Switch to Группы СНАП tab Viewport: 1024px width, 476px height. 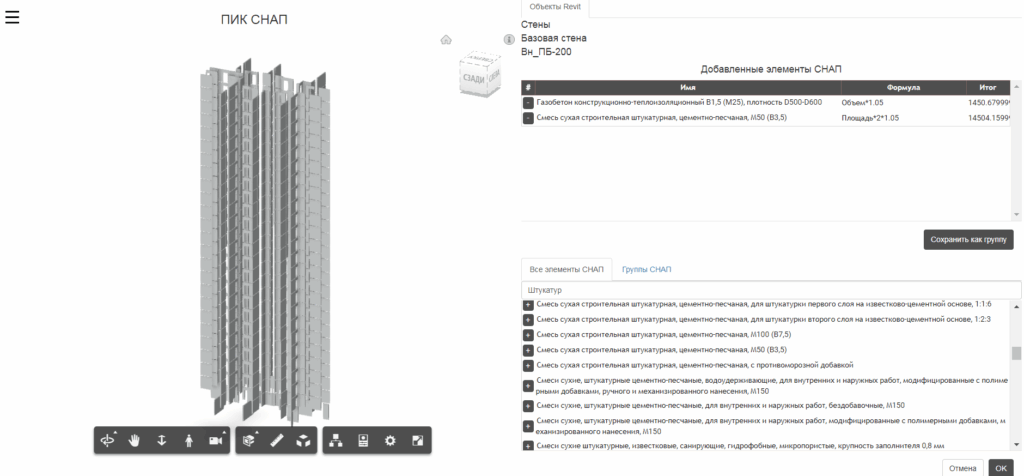tap(647, 269)
